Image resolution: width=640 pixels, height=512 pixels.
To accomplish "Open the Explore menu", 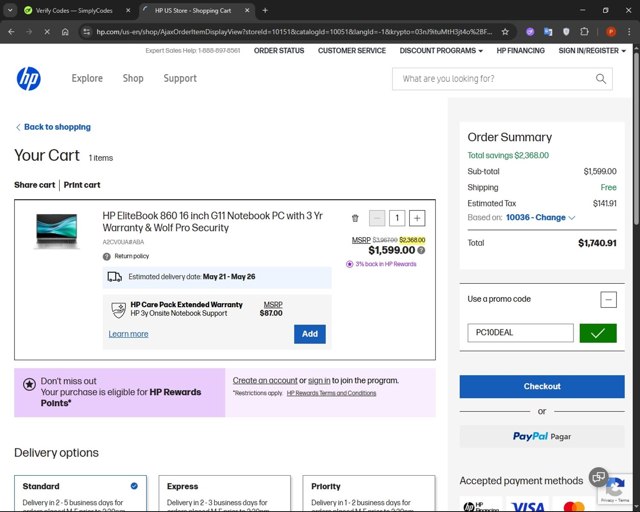I will 87,78.
